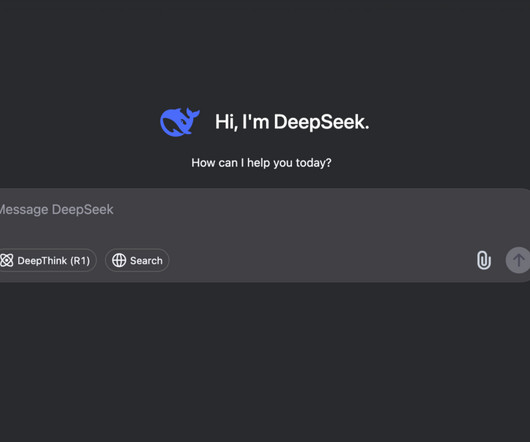Click the DeepSeek whale logo

(x=180, y=122)
